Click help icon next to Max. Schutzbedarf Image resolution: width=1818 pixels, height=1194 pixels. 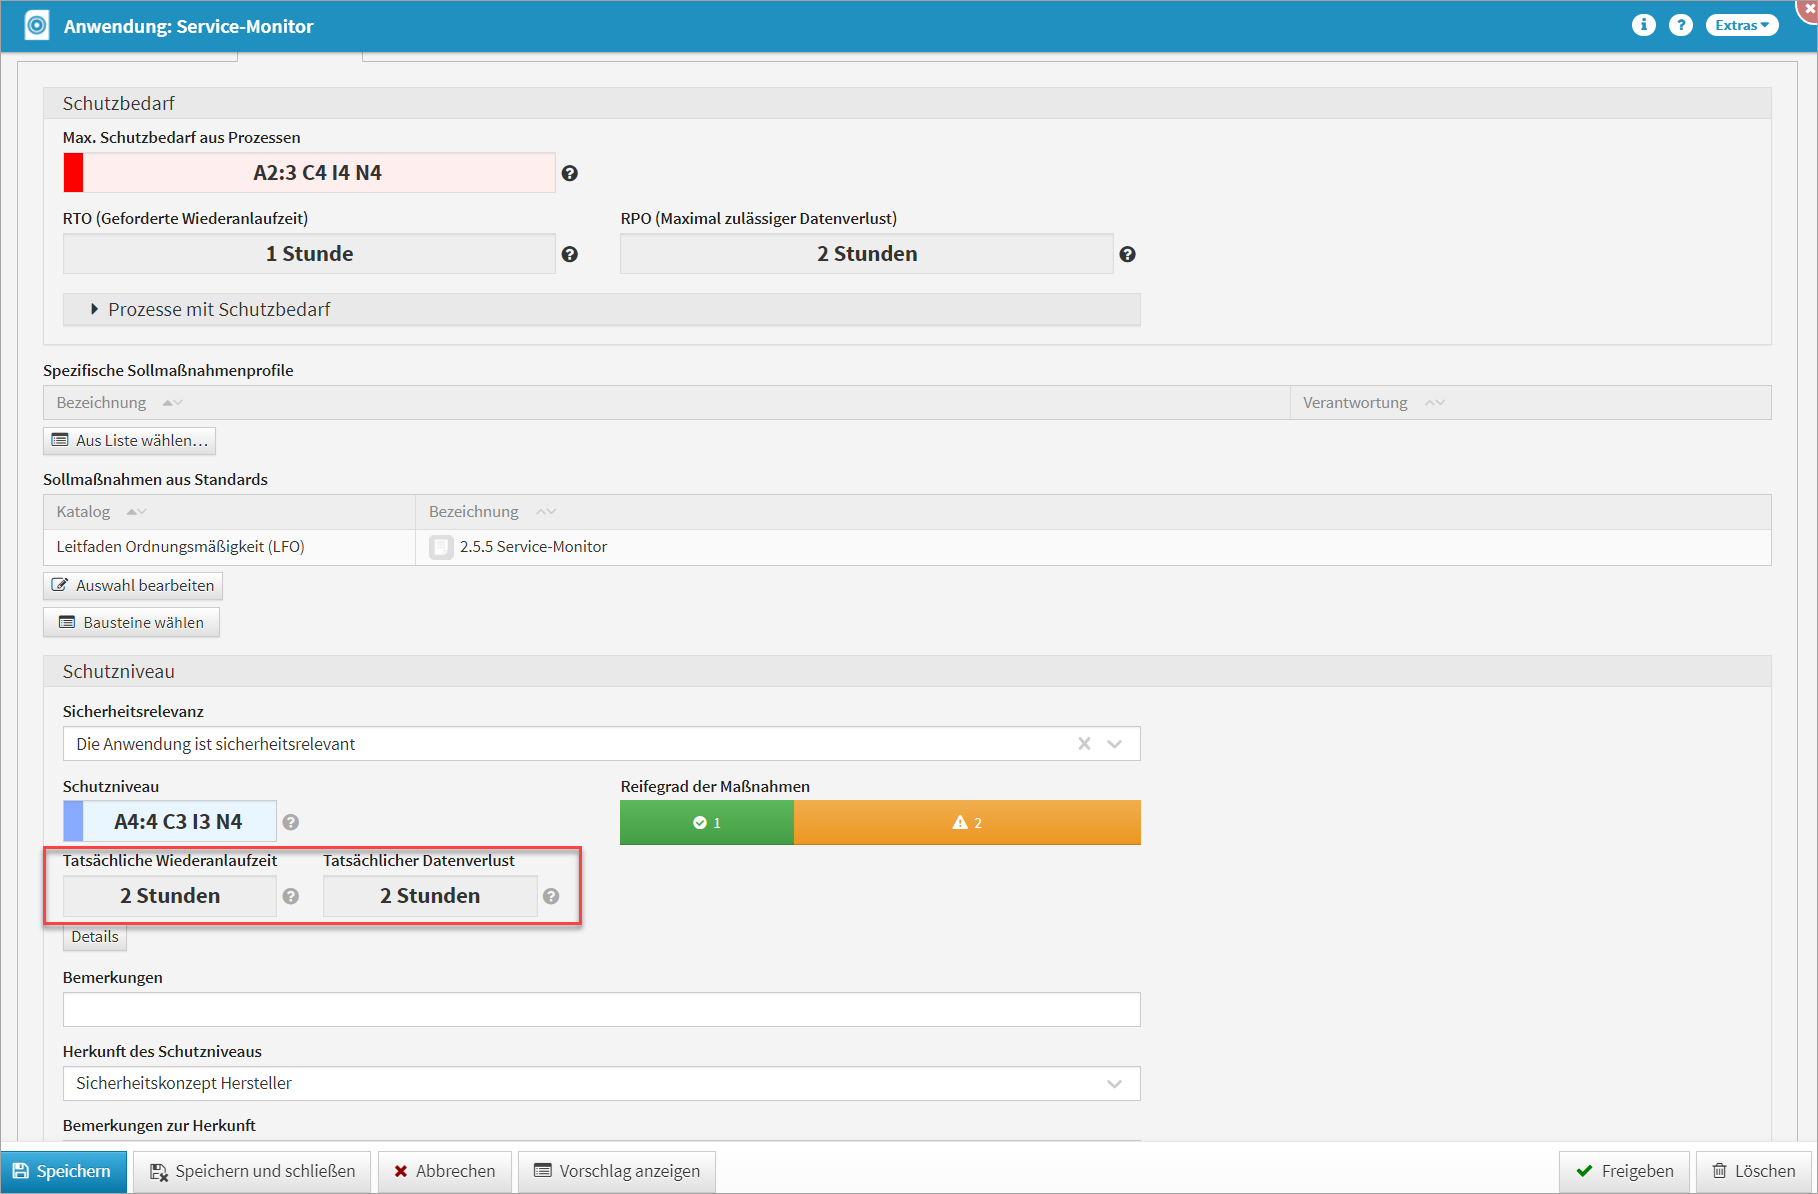click(570, 173)
